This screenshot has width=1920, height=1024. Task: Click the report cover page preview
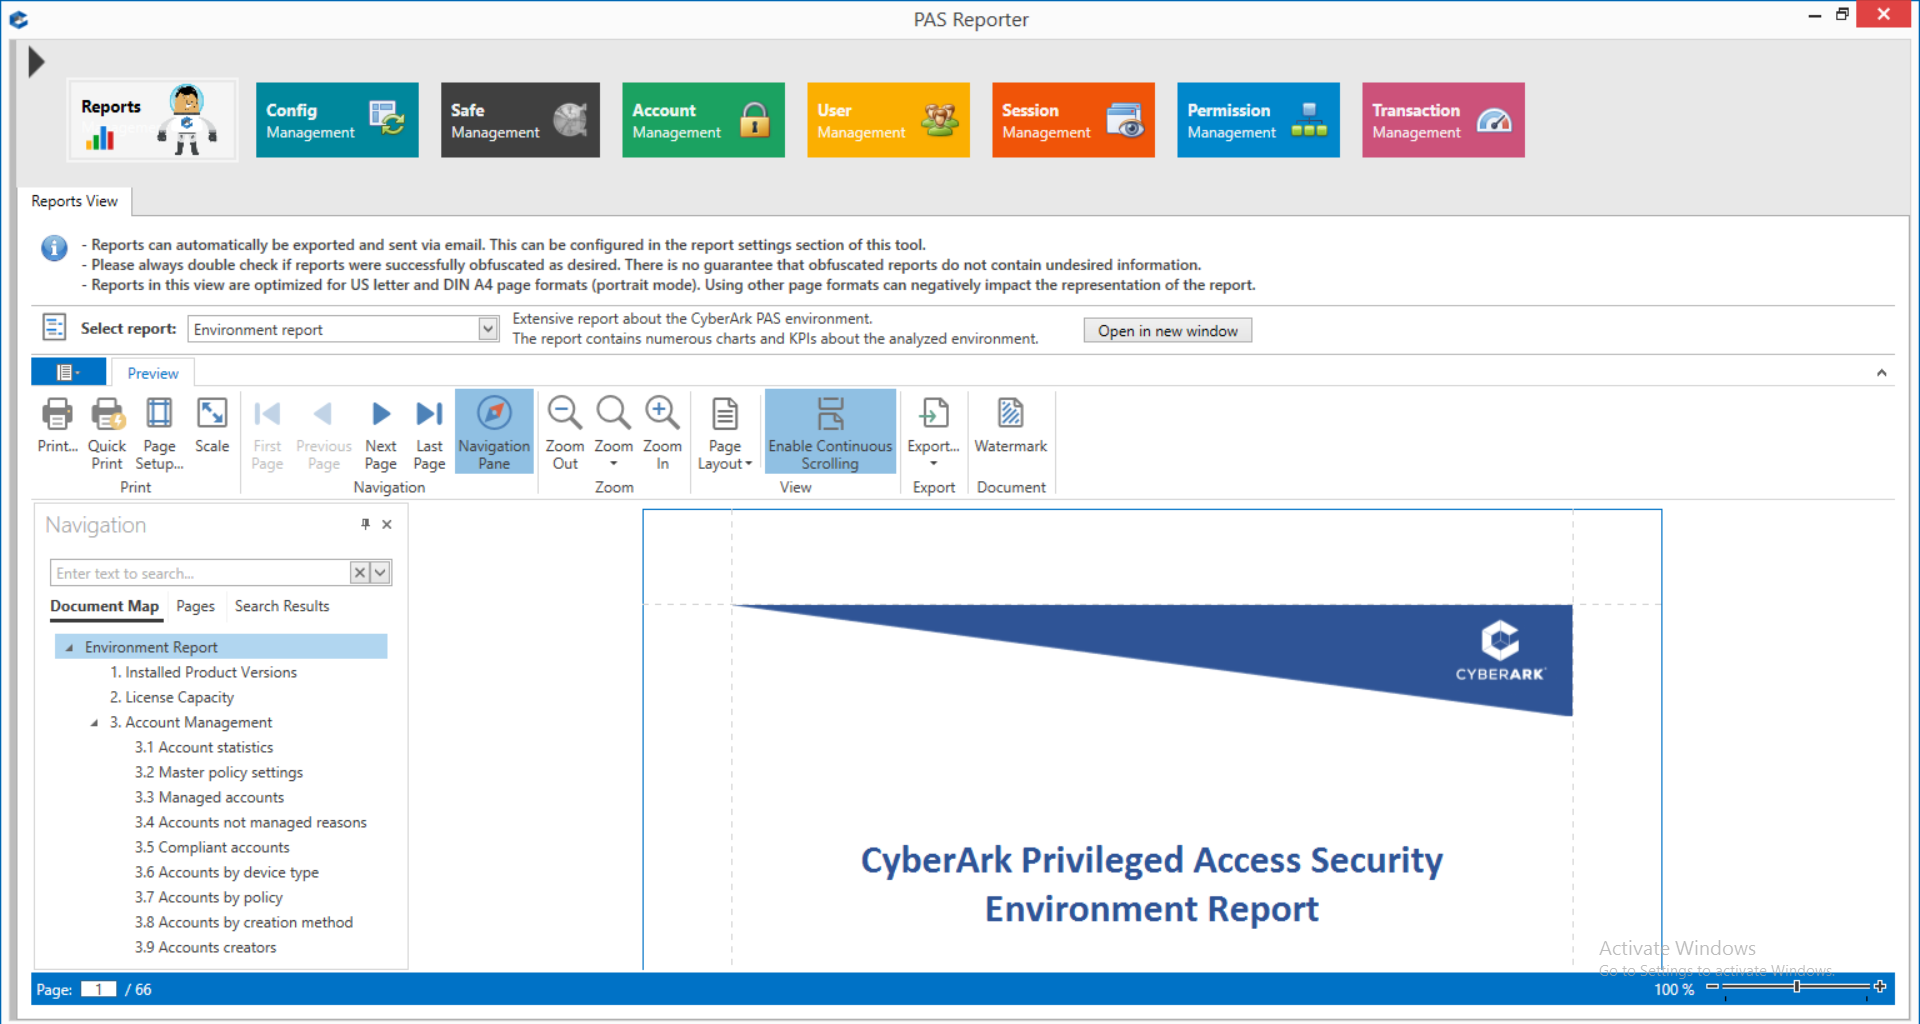click(x=1152, y=740)
